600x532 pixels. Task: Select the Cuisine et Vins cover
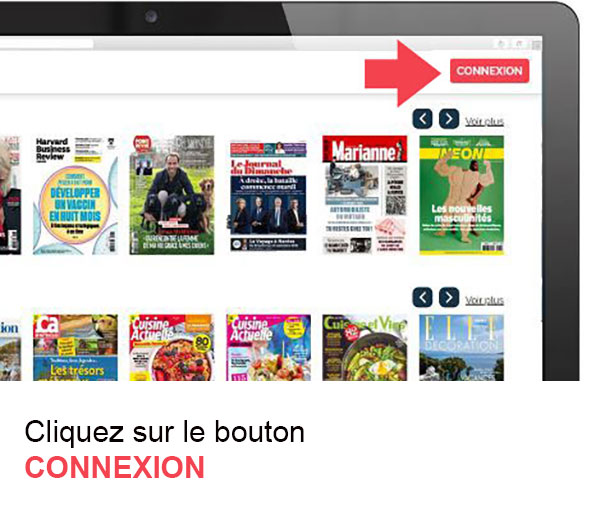point(365,348)
